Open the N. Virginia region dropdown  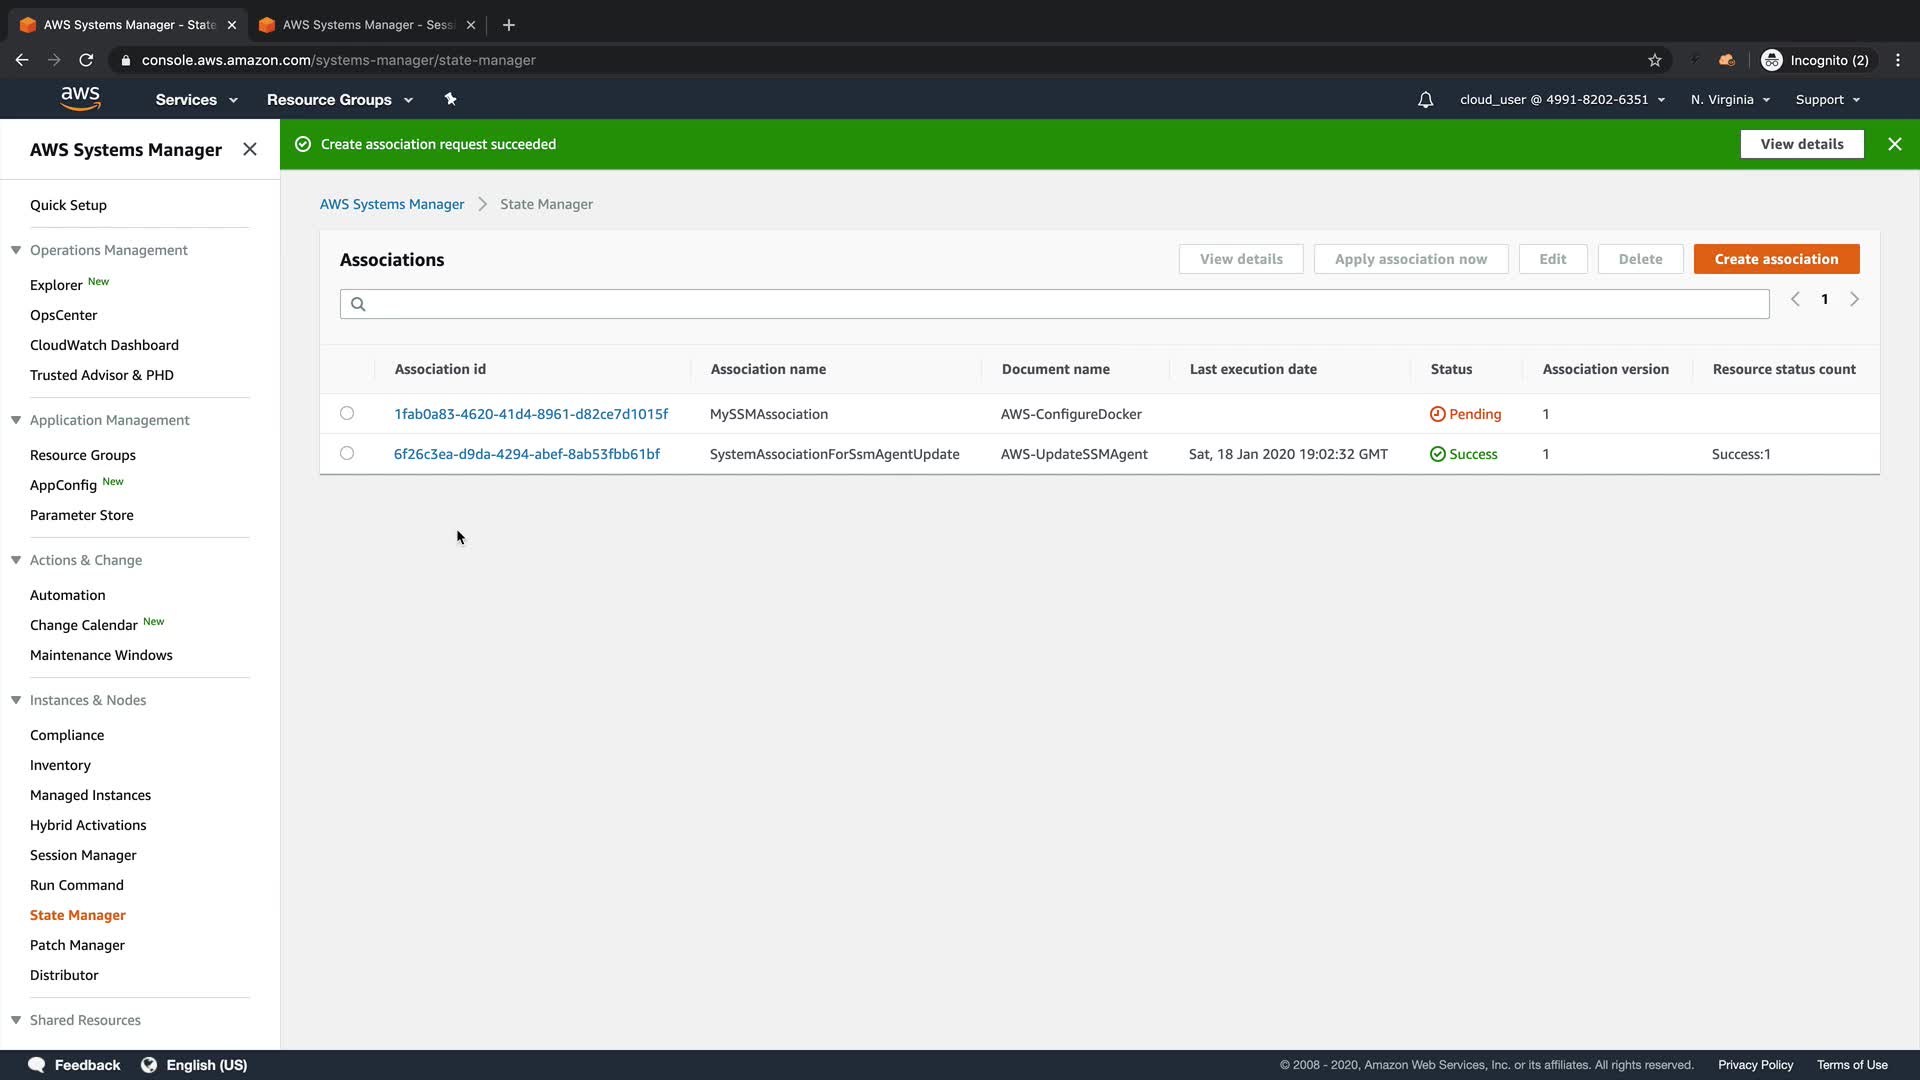(1730, 100)
